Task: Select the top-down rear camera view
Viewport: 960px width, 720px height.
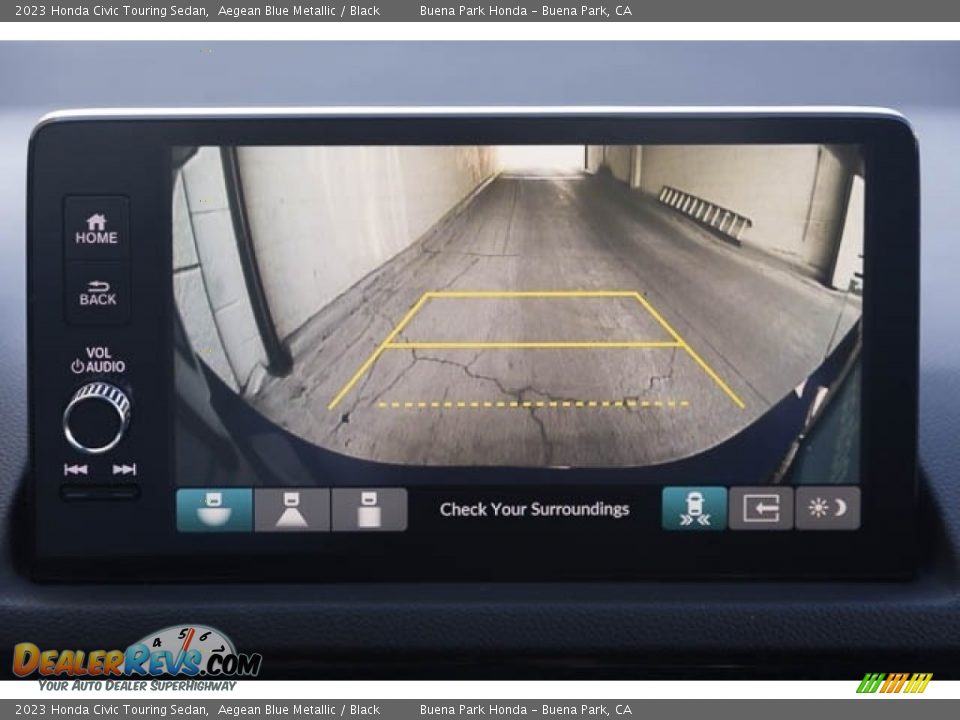Action: (369, 509)
